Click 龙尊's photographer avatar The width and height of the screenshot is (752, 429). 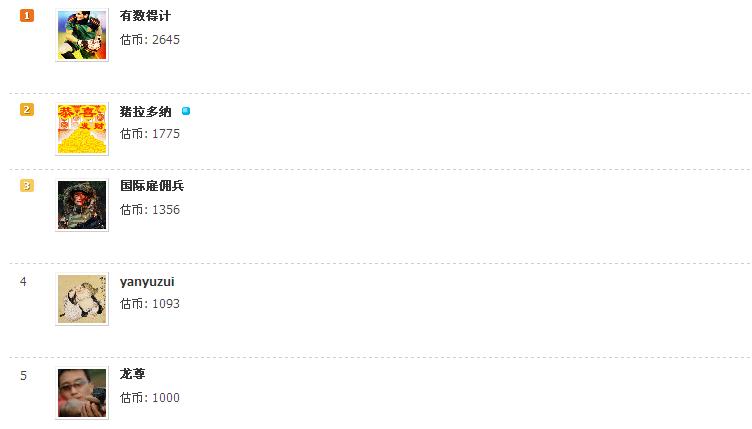click(82, 393)
